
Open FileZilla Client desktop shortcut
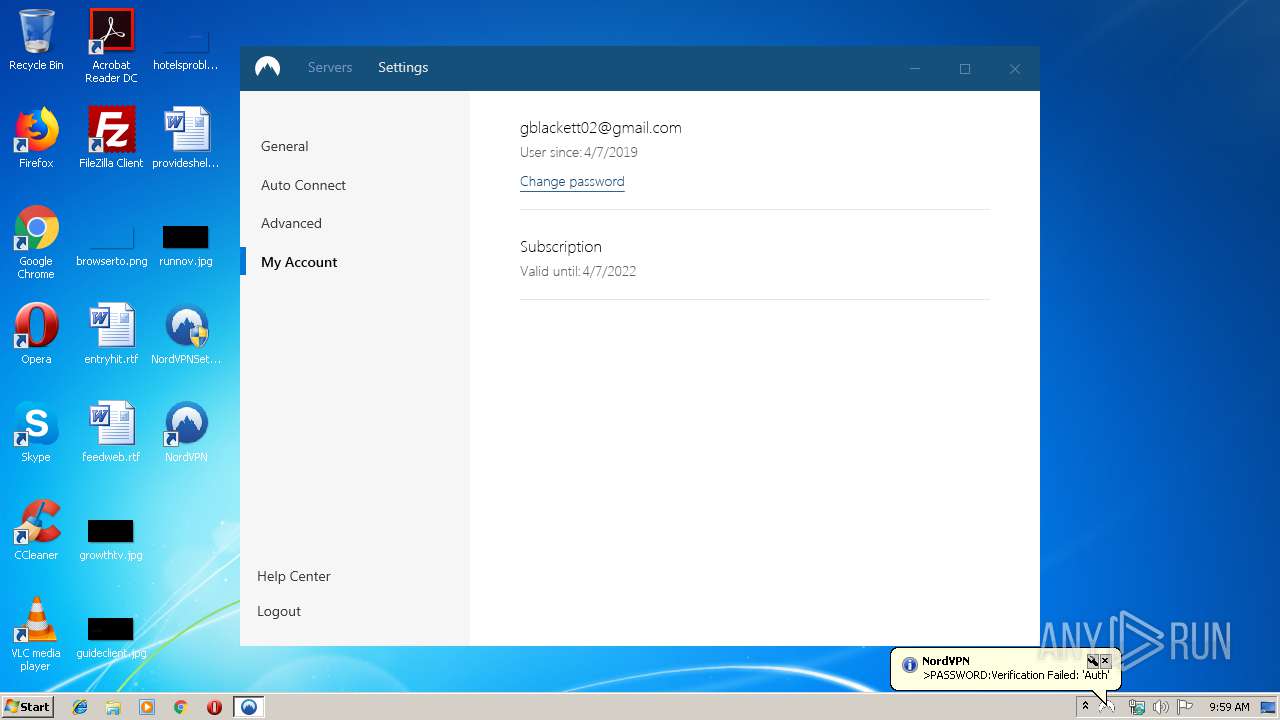[x=111, y=138]
